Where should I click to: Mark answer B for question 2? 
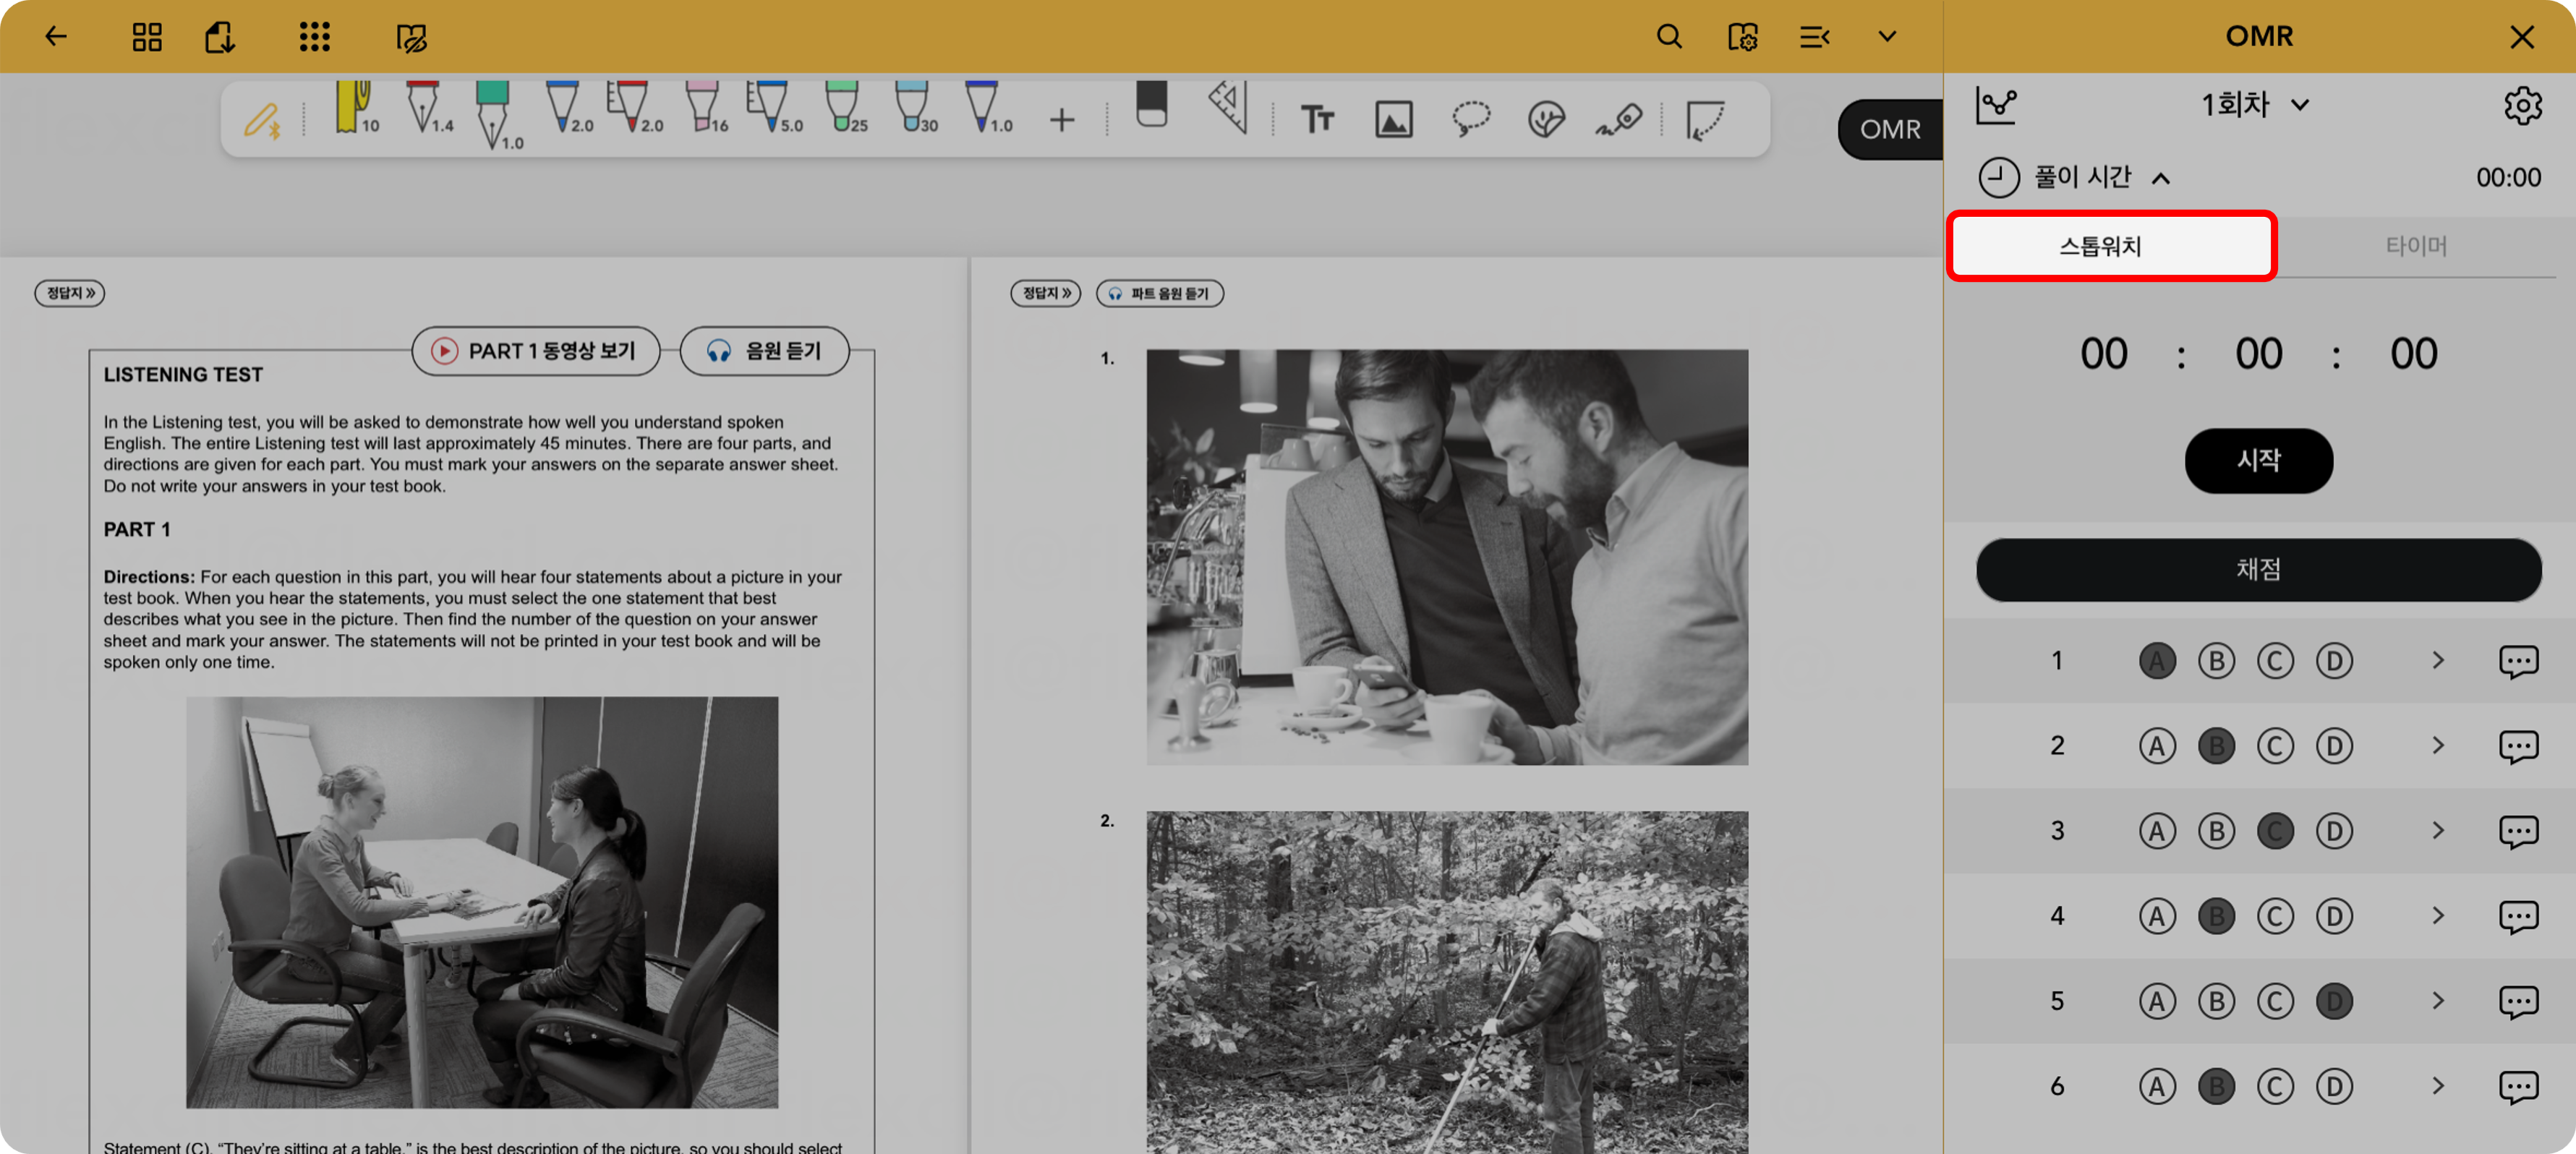click(2216, 746)
